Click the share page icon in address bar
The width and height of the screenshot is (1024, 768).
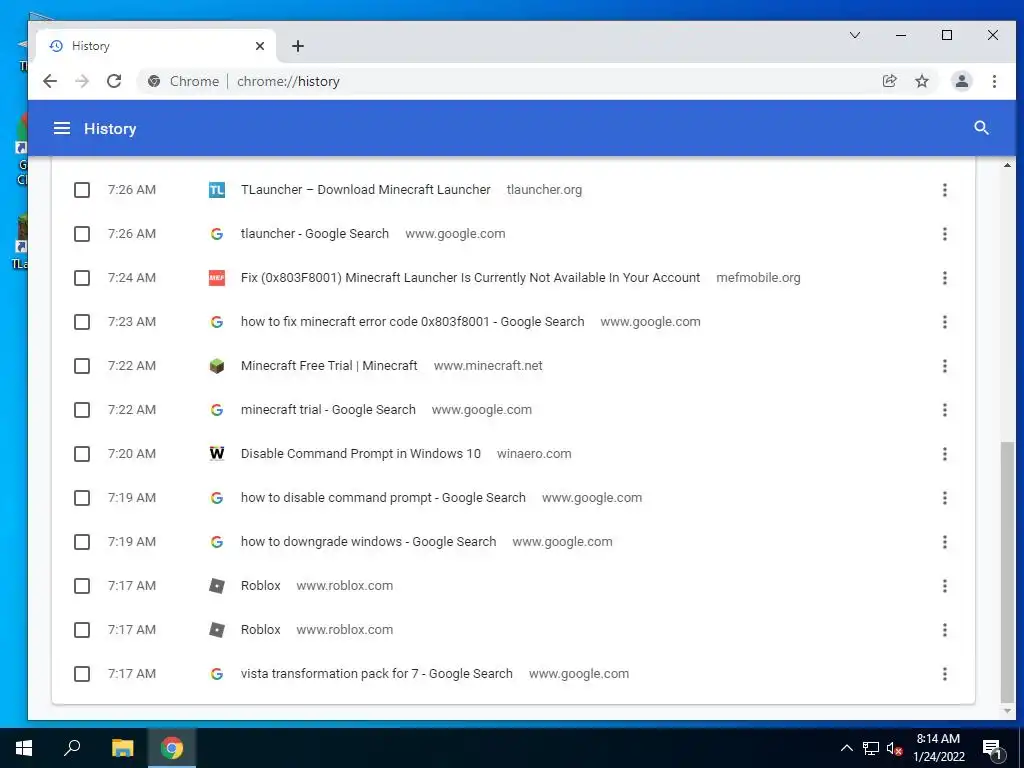[x=889, y=81]
